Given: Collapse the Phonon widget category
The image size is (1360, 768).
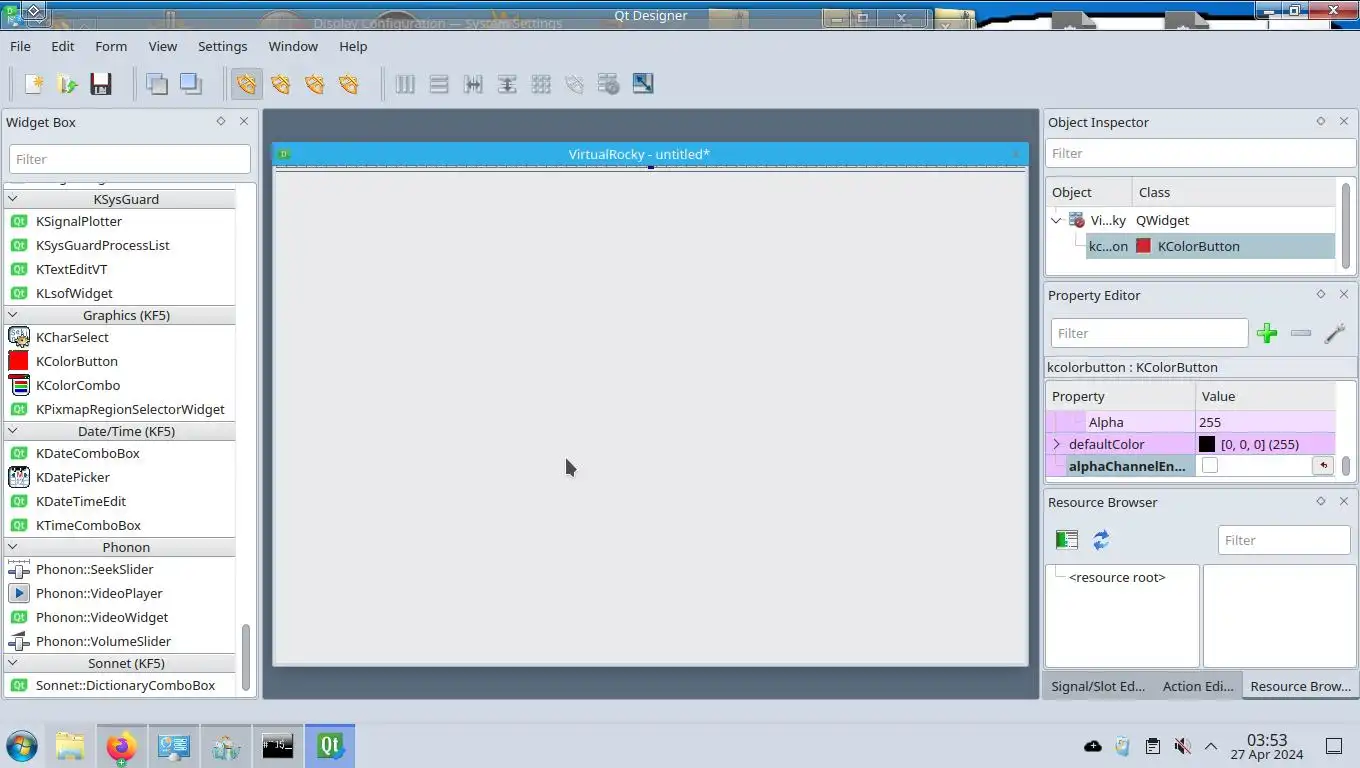Looking at the screenshot, I should pyautogui.click(x=13, y=547).
